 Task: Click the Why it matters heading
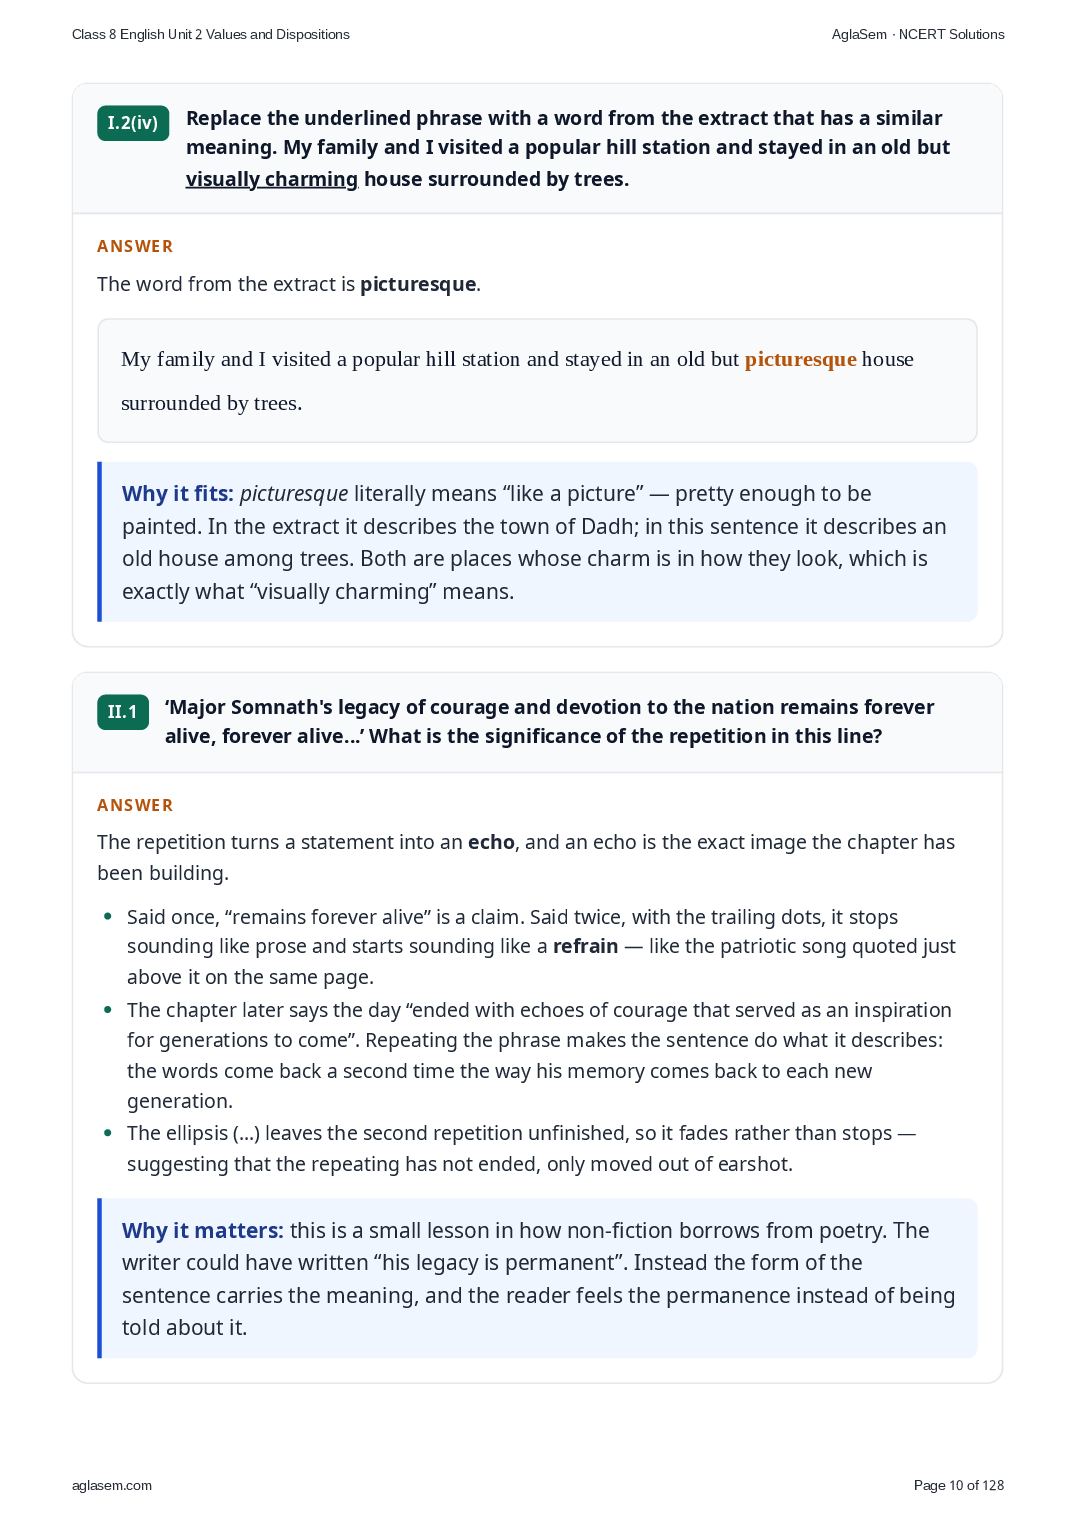[x=203, y=1231]
